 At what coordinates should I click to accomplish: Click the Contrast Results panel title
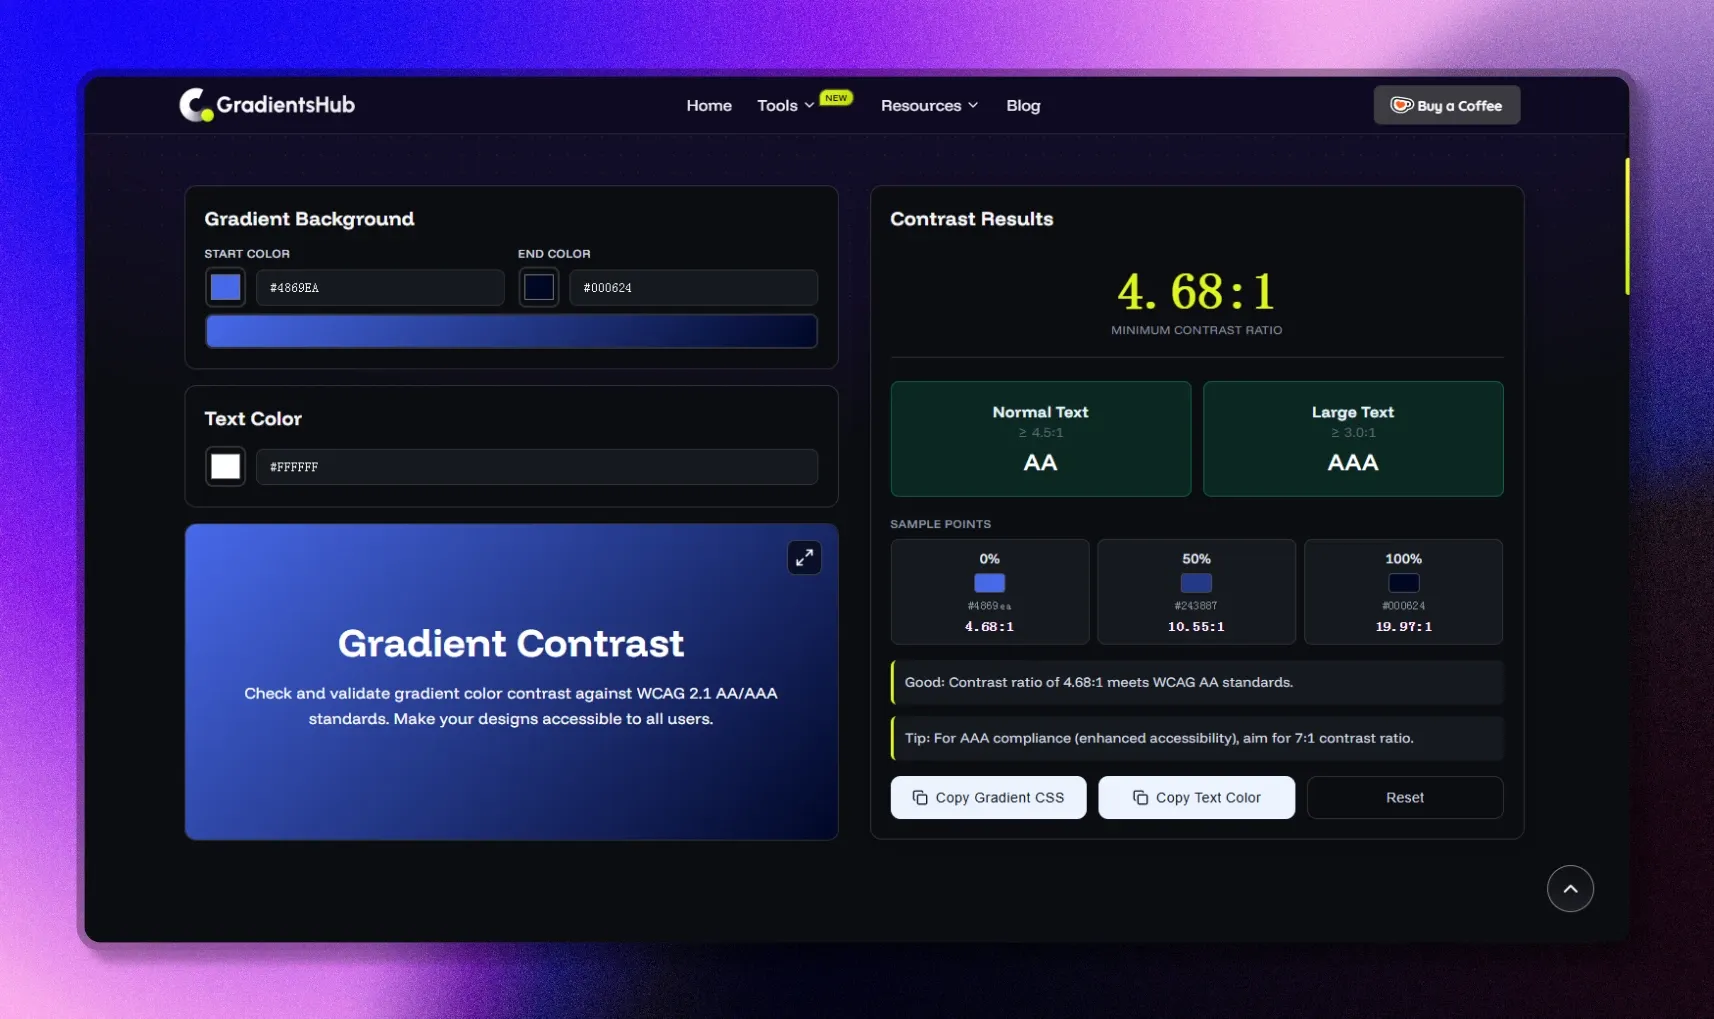(x=972, y=219)
